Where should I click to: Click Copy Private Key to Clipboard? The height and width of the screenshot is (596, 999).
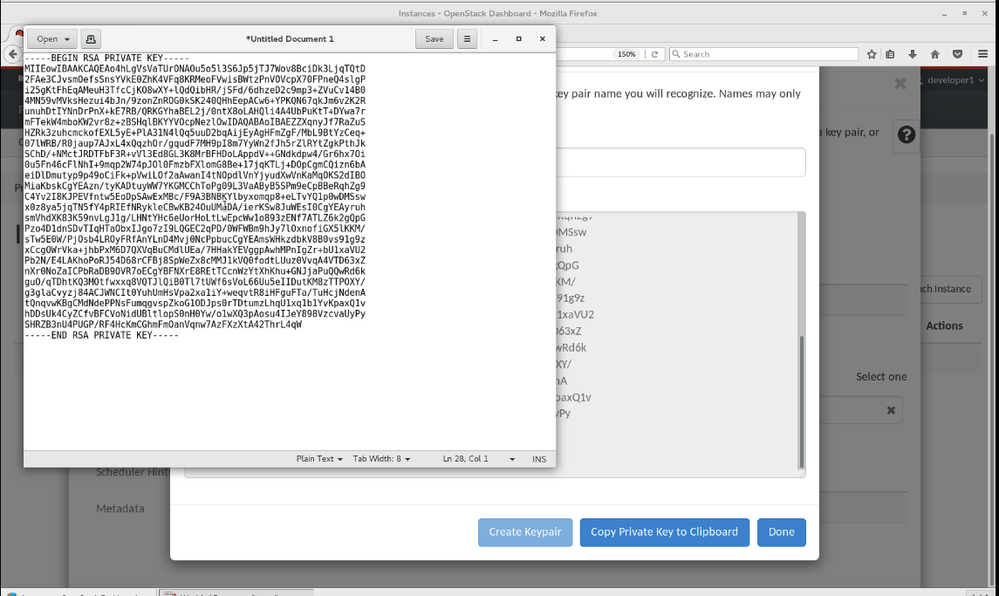click(664, 532)
